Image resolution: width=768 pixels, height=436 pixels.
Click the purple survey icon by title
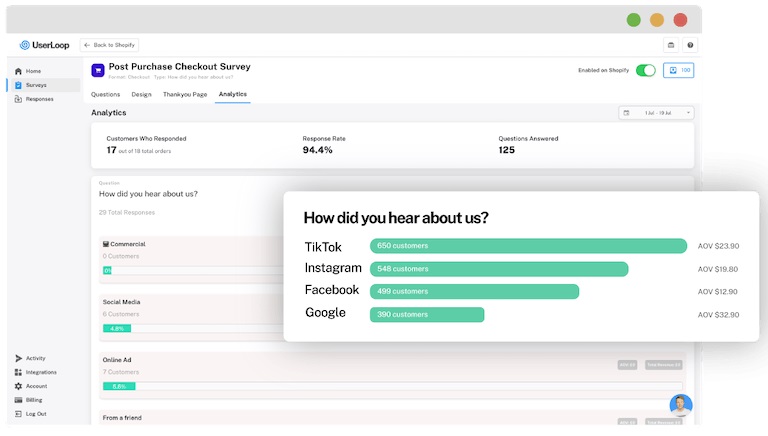click(98, 71)
